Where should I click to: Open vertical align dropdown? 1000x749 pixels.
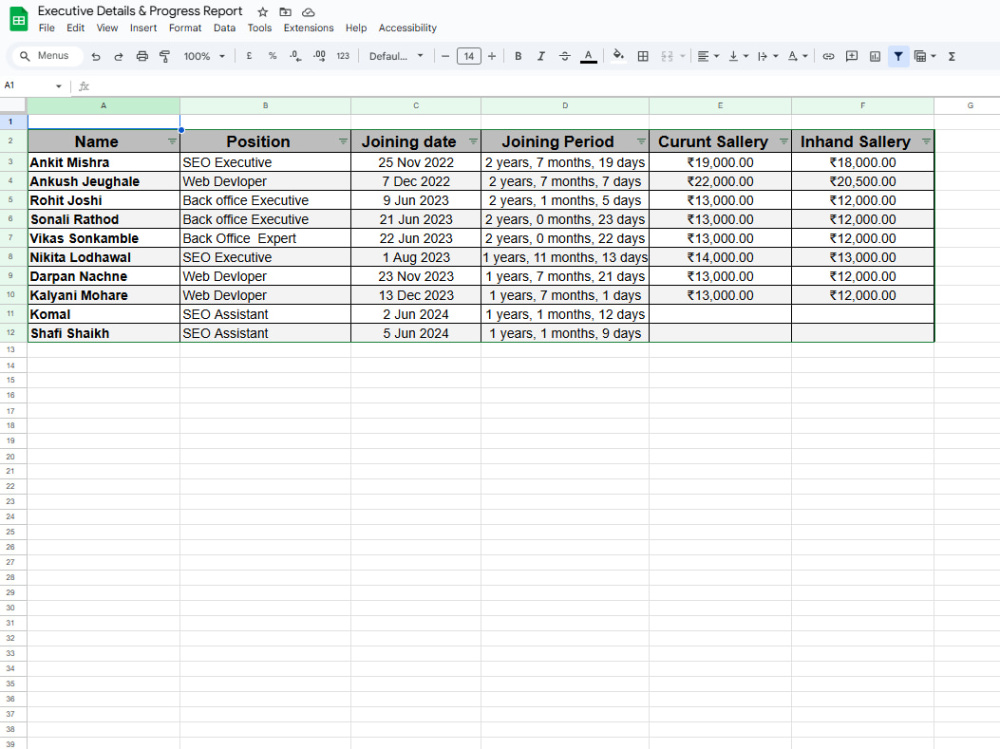[x=738, y=56]
